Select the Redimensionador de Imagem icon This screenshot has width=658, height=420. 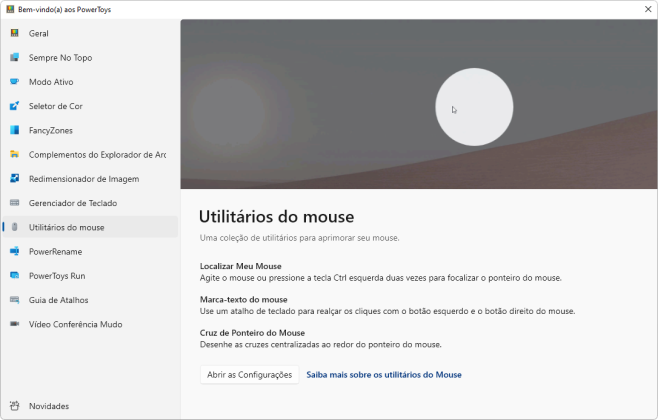(x=15, y=179)
